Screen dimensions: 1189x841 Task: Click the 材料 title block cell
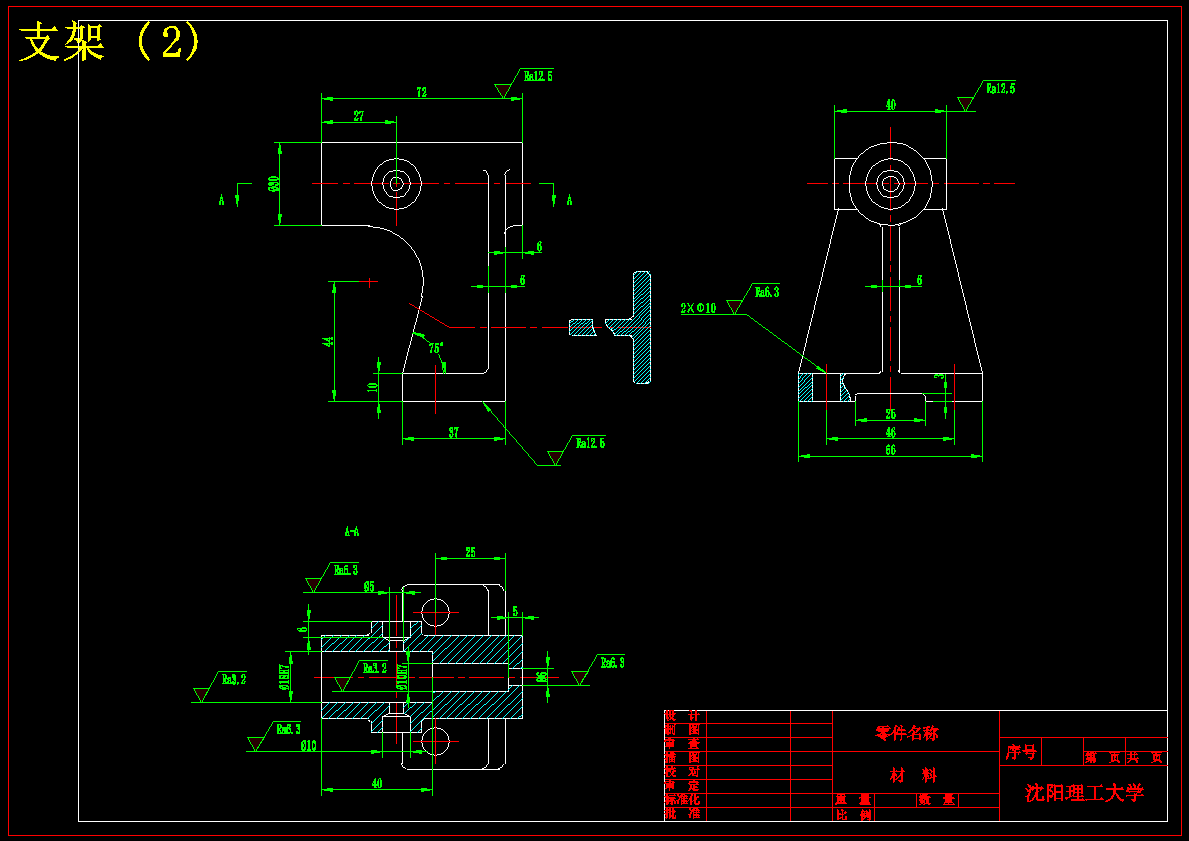914,775
